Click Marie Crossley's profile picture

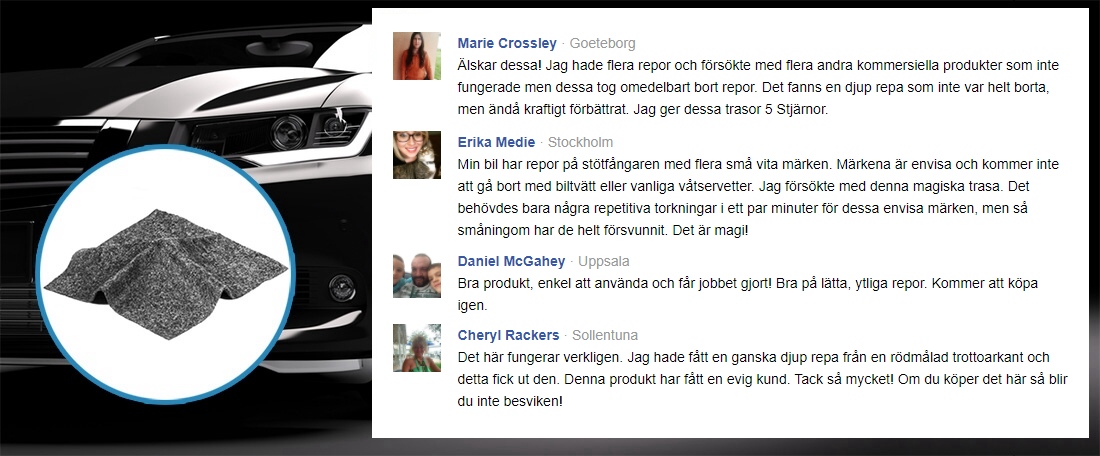pyautogui.click(x=417, y=56)
